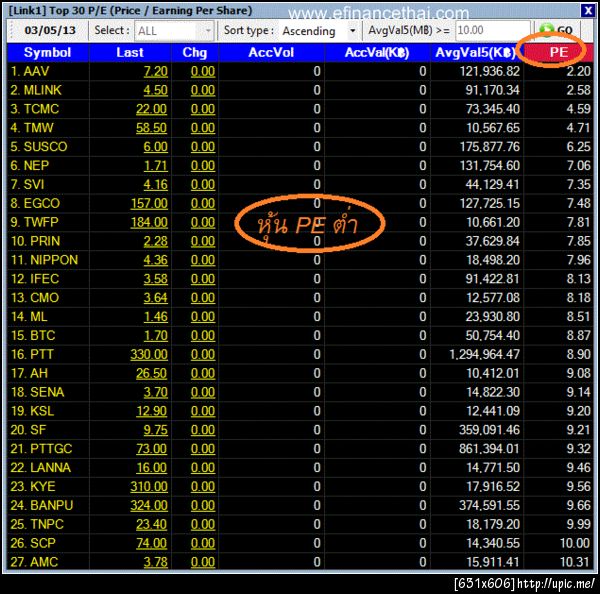Click SUSCO AvgVal5 value 175,877.76

(489, 147)
